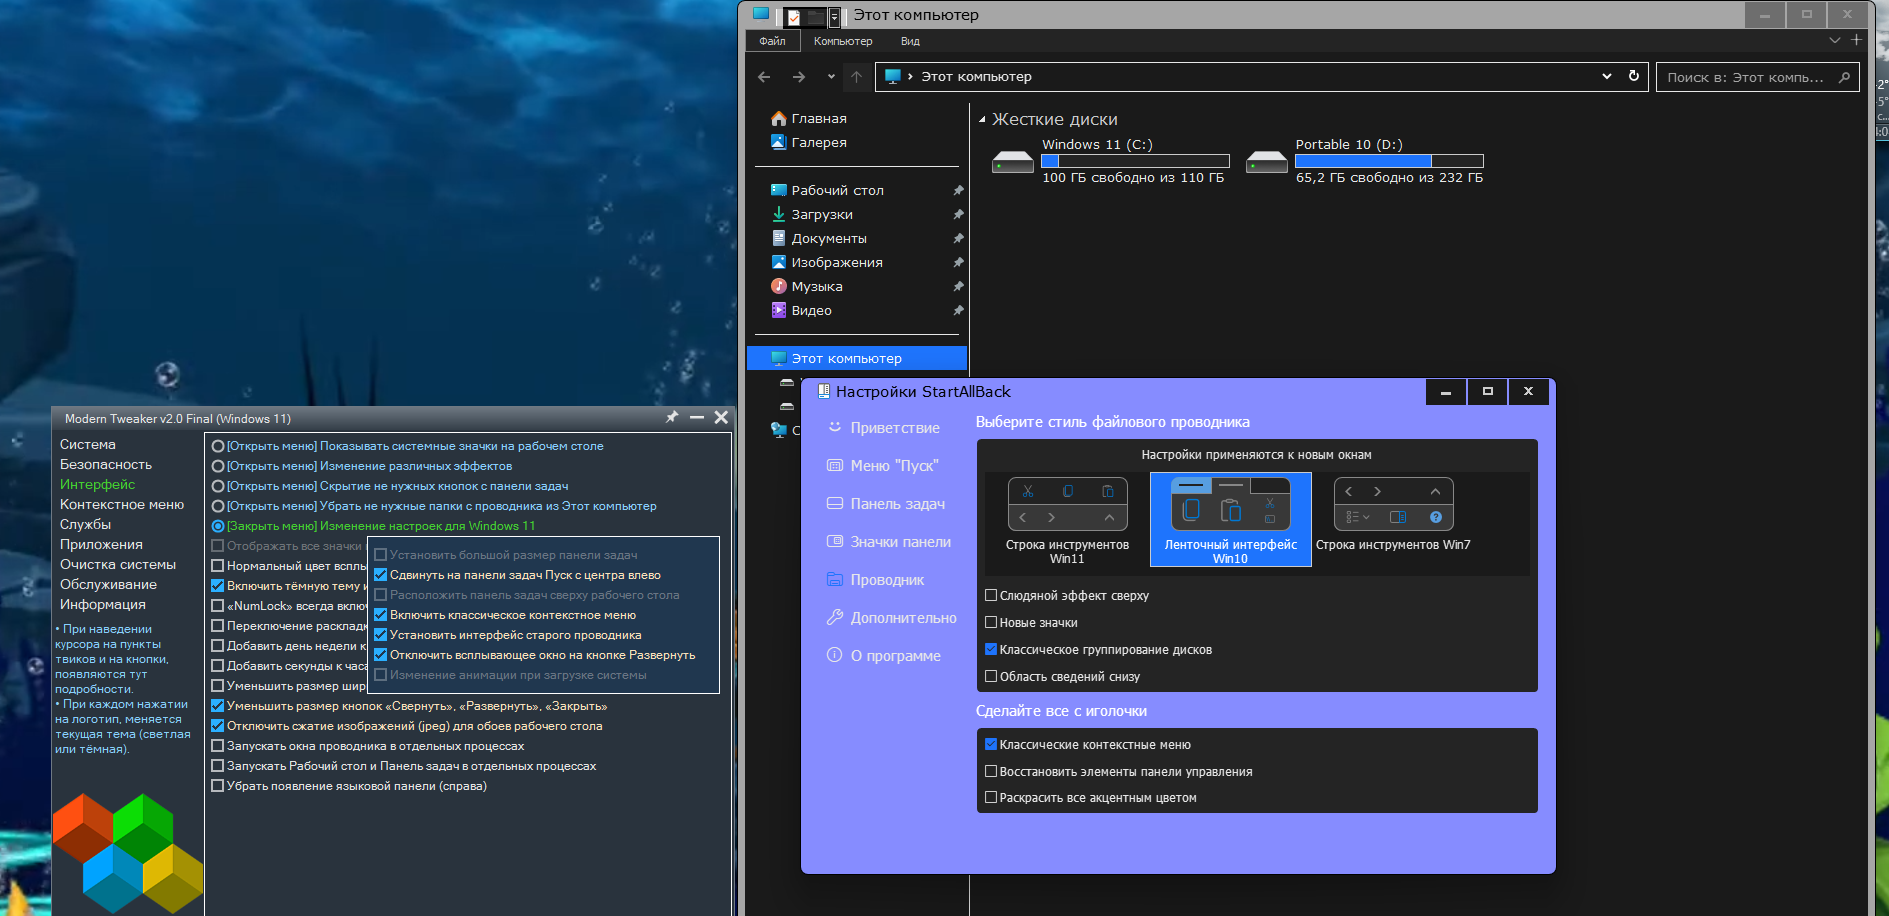Click the Explorer search input field
Viewport: 1889px width, 916px height.
pyautogui.click(x=1744, y=77)
